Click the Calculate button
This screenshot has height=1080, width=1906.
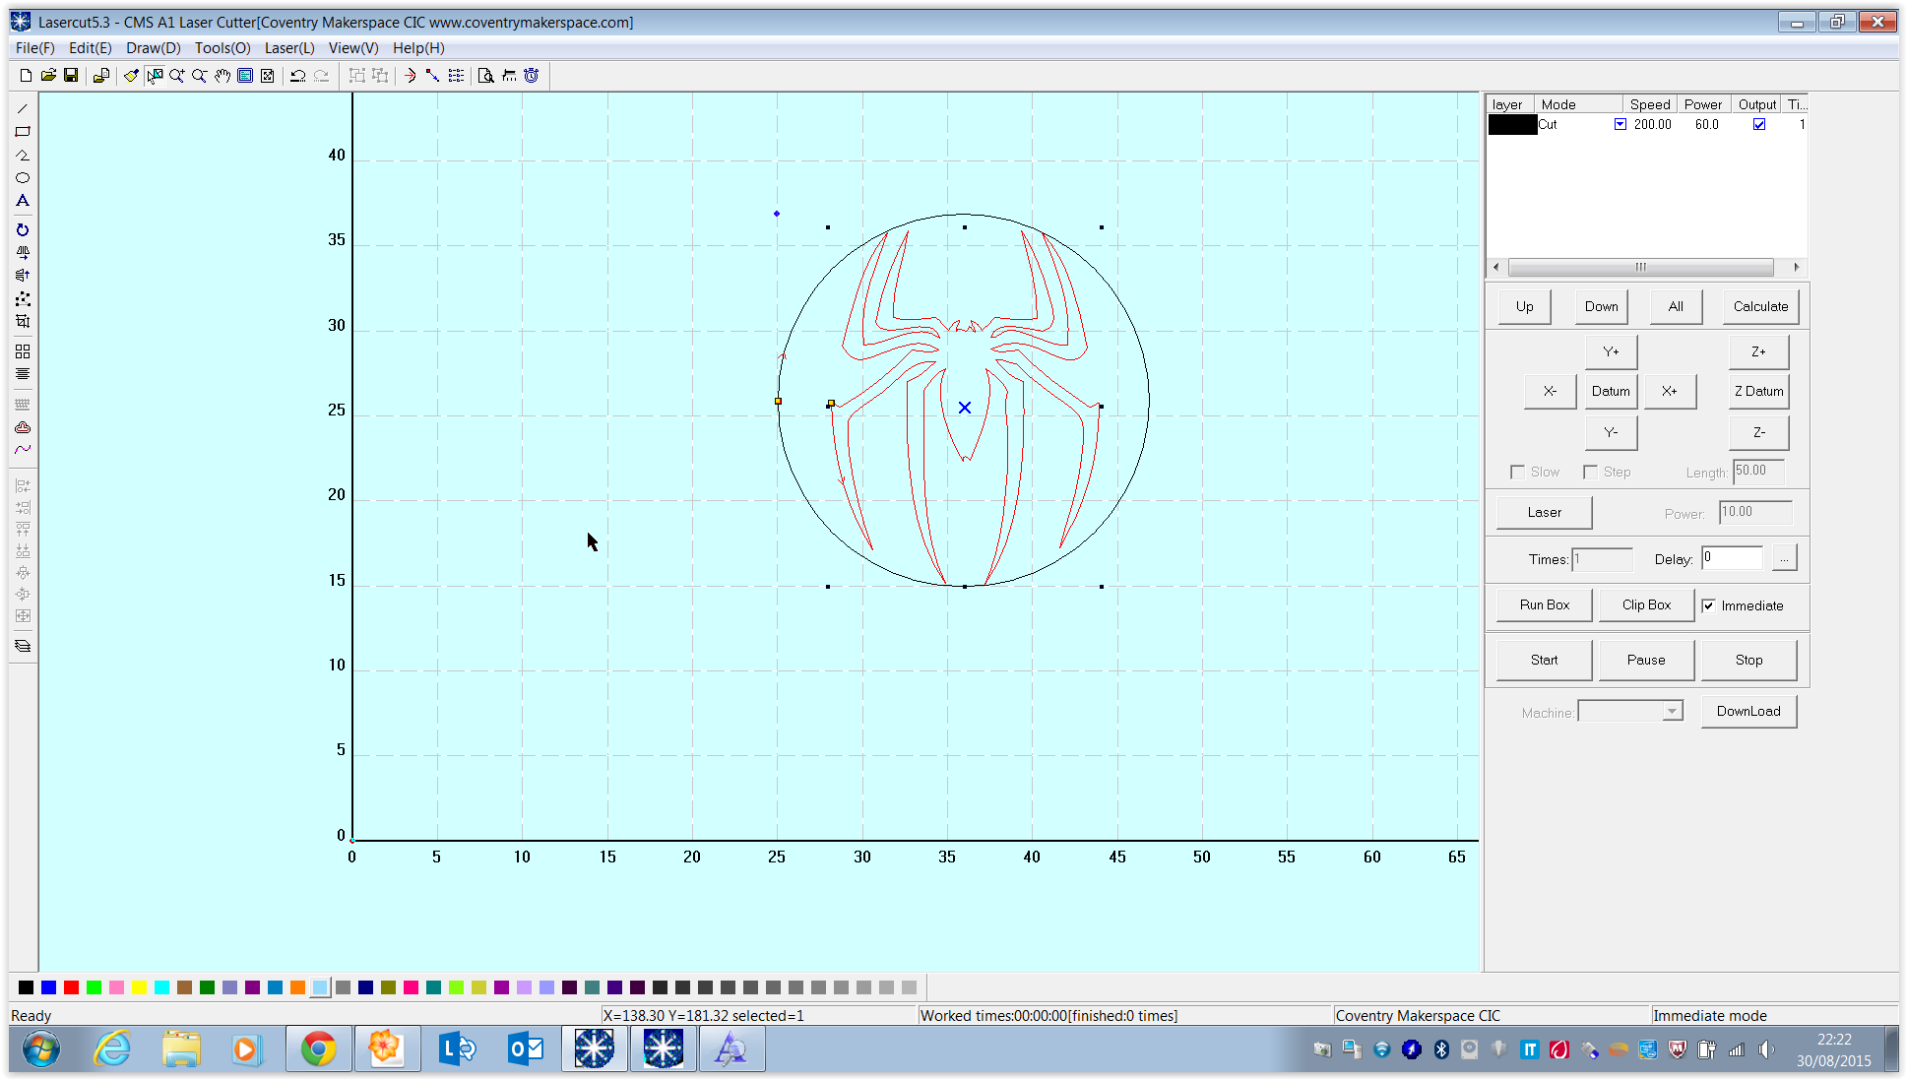(1760, 306)
